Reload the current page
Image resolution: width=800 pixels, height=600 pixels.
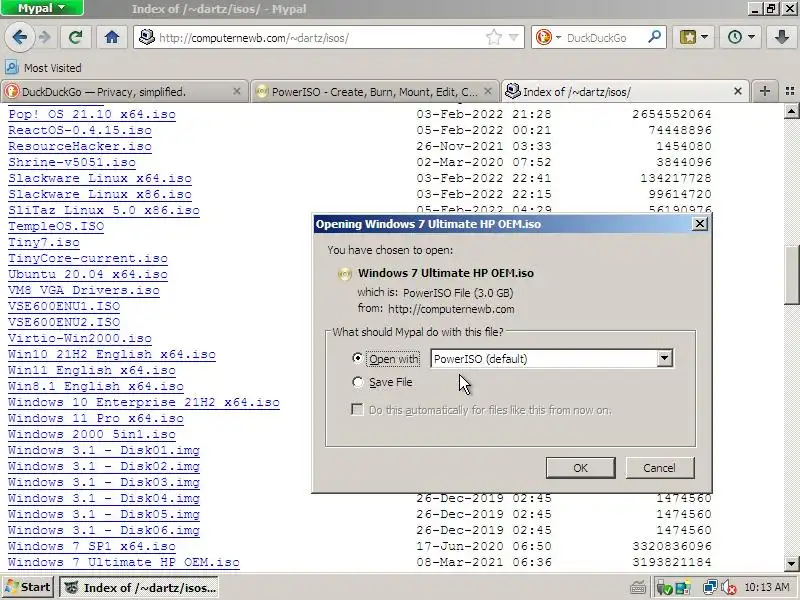tap(76, 37)
